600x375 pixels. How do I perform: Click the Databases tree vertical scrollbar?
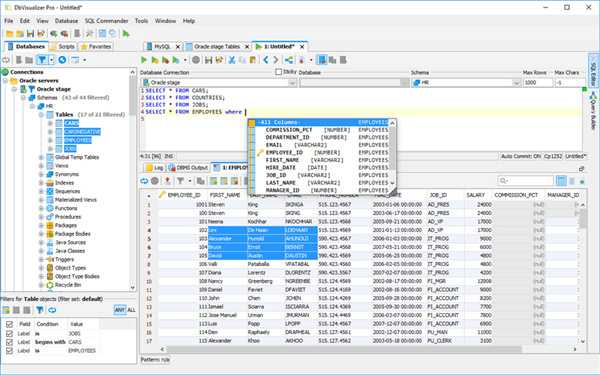[132, 178]
